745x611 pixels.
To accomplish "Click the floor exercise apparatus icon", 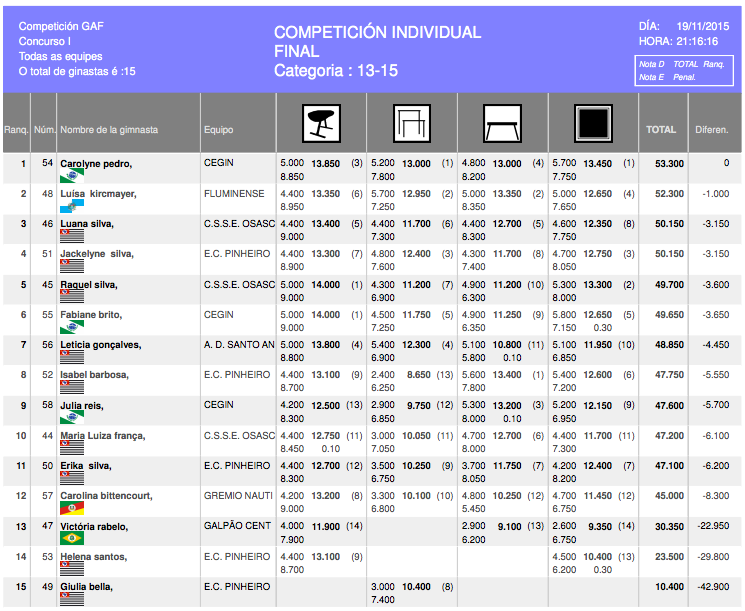I will click(x=593, y=124).
